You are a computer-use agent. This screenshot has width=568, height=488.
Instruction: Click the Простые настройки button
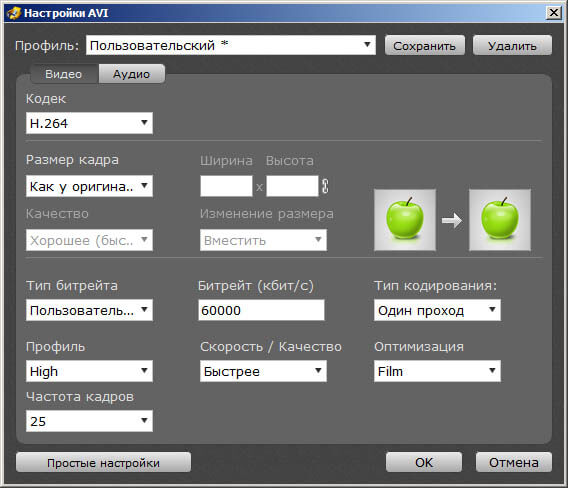103,462
